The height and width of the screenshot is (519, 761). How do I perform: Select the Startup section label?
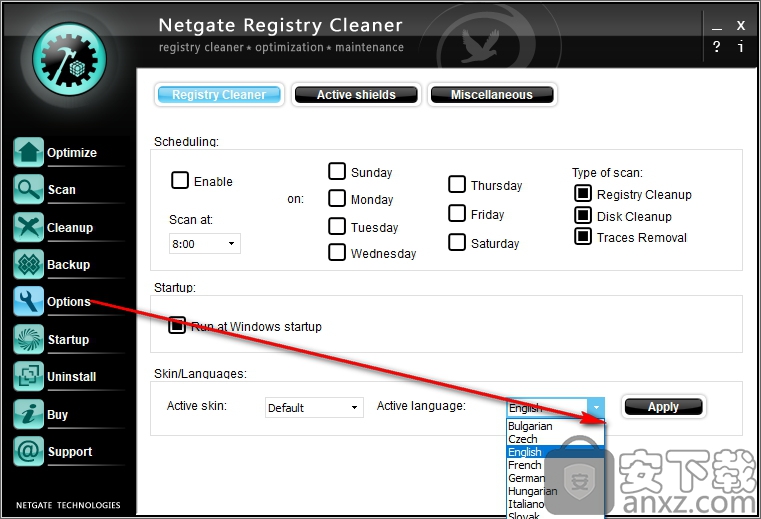coord(68,339)
